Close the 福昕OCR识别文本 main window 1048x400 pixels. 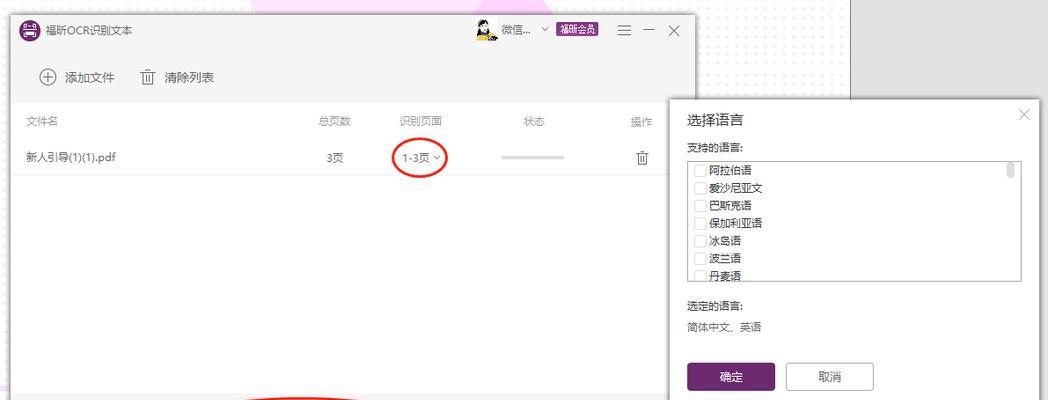[x=674, y=31]
